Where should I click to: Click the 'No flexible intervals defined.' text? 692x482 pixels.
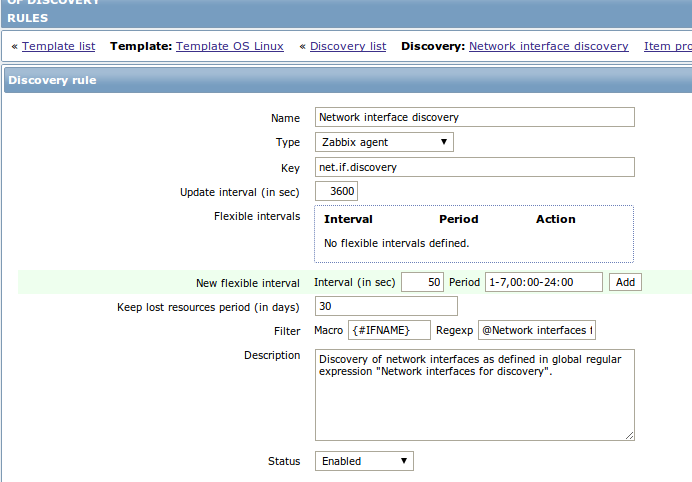coord(396,243)
